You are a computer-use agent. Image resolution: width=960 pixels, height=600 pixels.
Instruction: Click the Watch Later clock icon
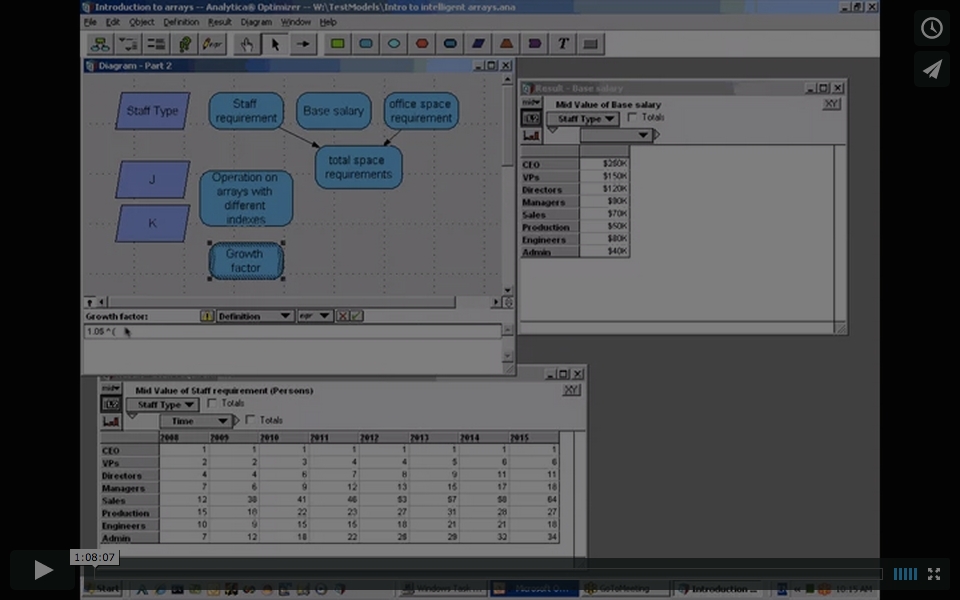pos(931,28)
